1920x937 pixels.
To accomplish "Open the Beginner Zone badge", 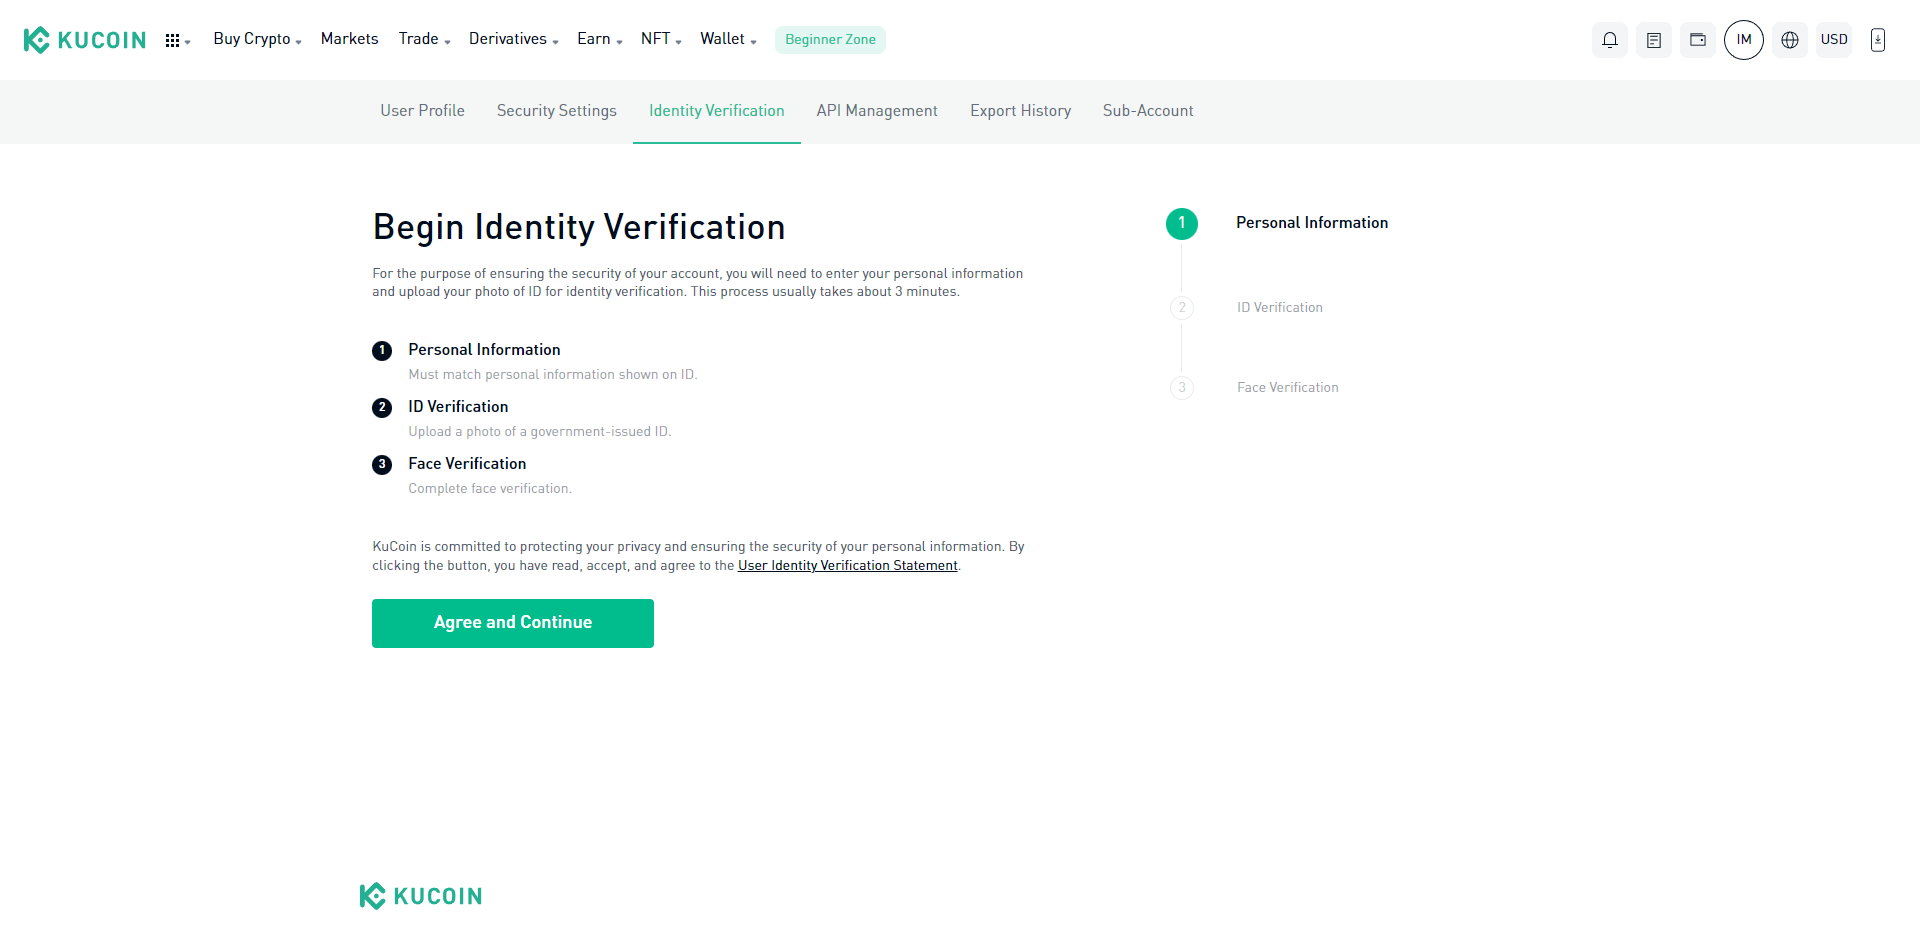I will coord(830,40).
